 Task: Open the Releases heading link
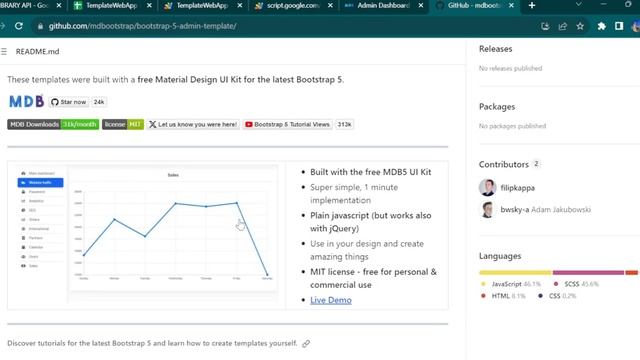[496, 49]
